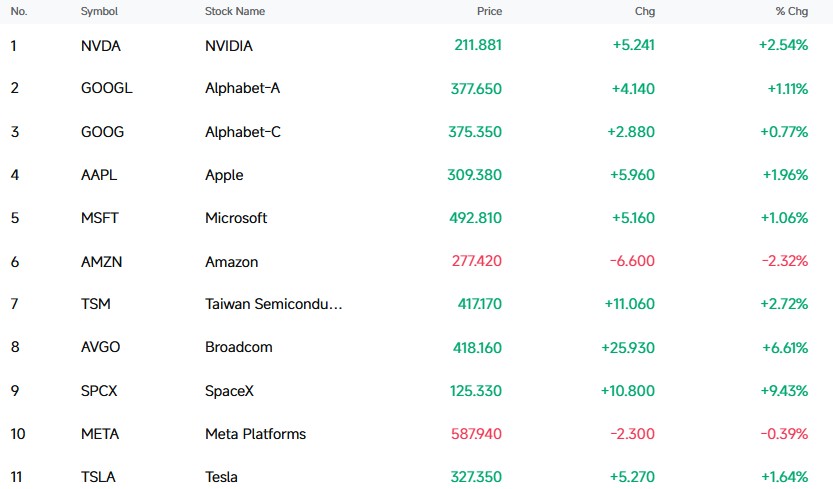Viewport: 833px width, 489px height.
Task: Click the No. column header
Action: [x=19, y=11]
